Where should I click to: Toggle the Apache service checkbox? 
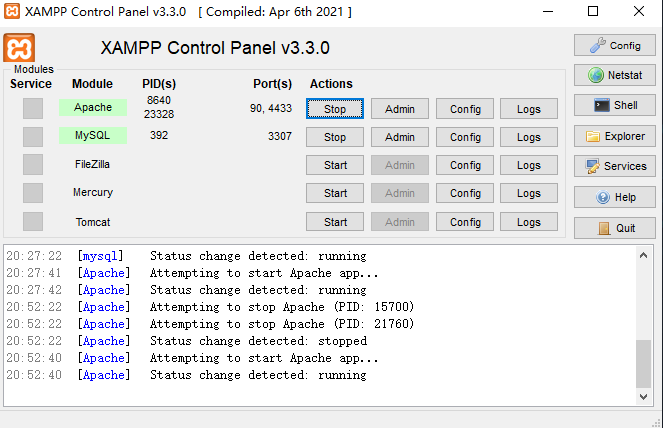[33, 109]
